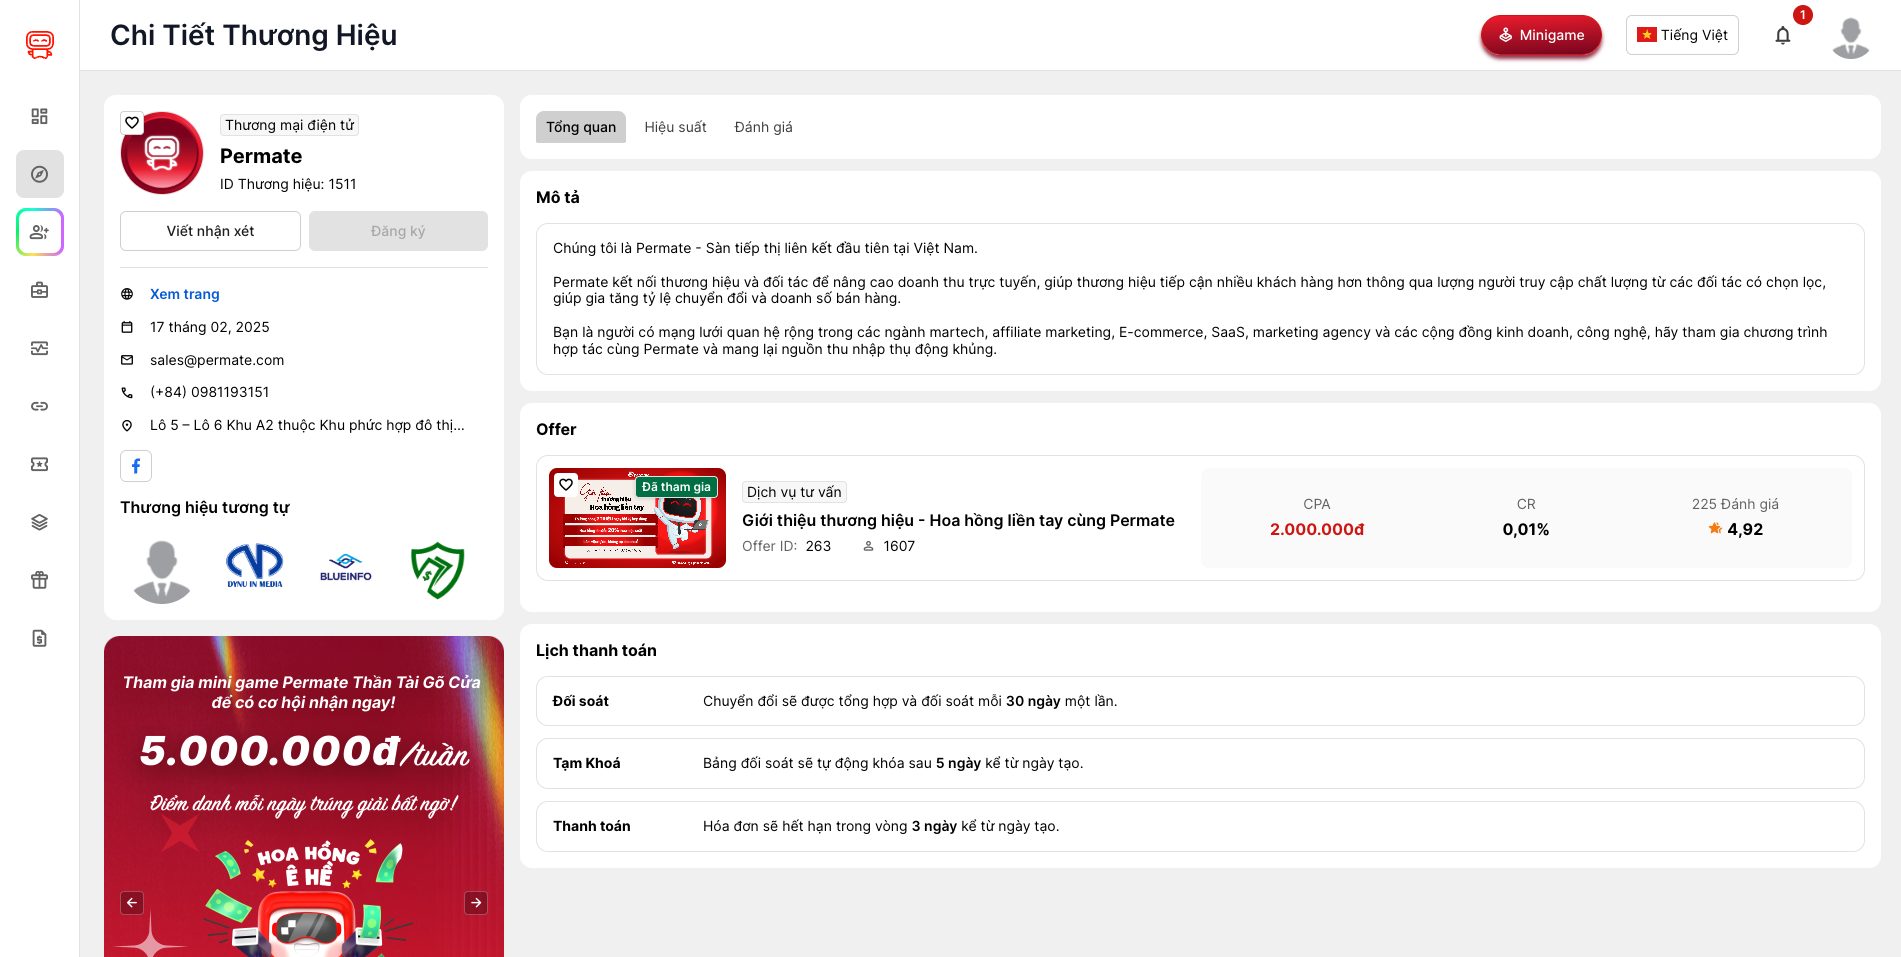Open the link icon in sidebar
The height and width of the screenshot is (957, 1901).
pos(40,406)
